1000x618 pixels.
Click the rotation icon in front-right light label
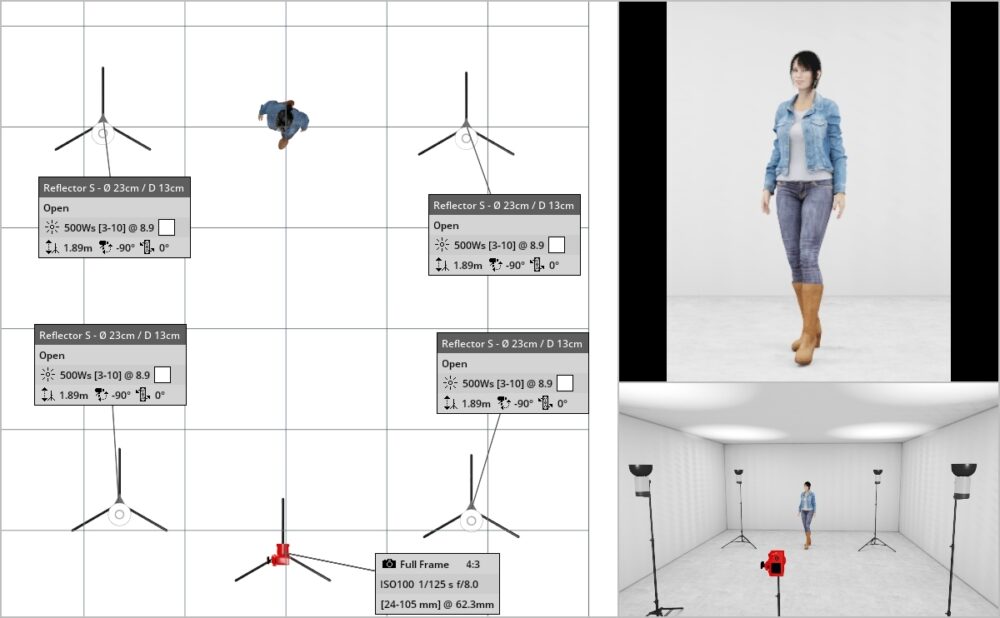pyautogui.click(x=547, y=404)
